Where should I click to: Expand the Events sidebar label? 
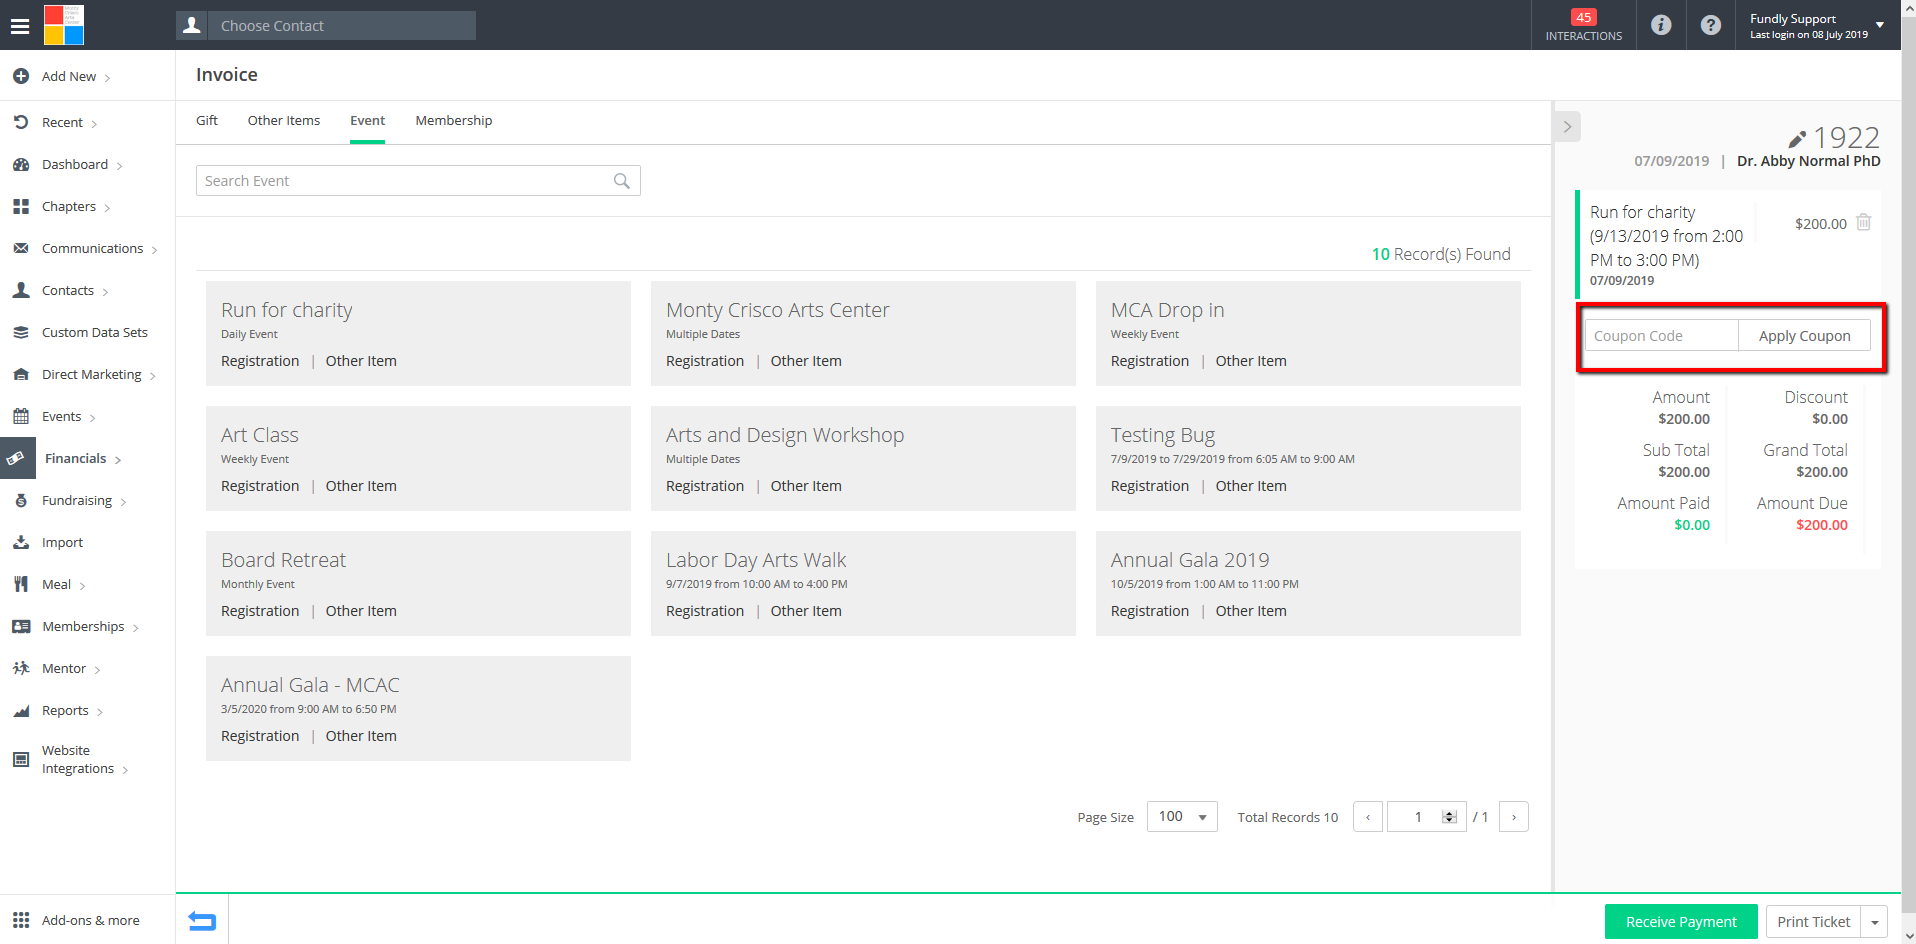[x=62, y=416]
